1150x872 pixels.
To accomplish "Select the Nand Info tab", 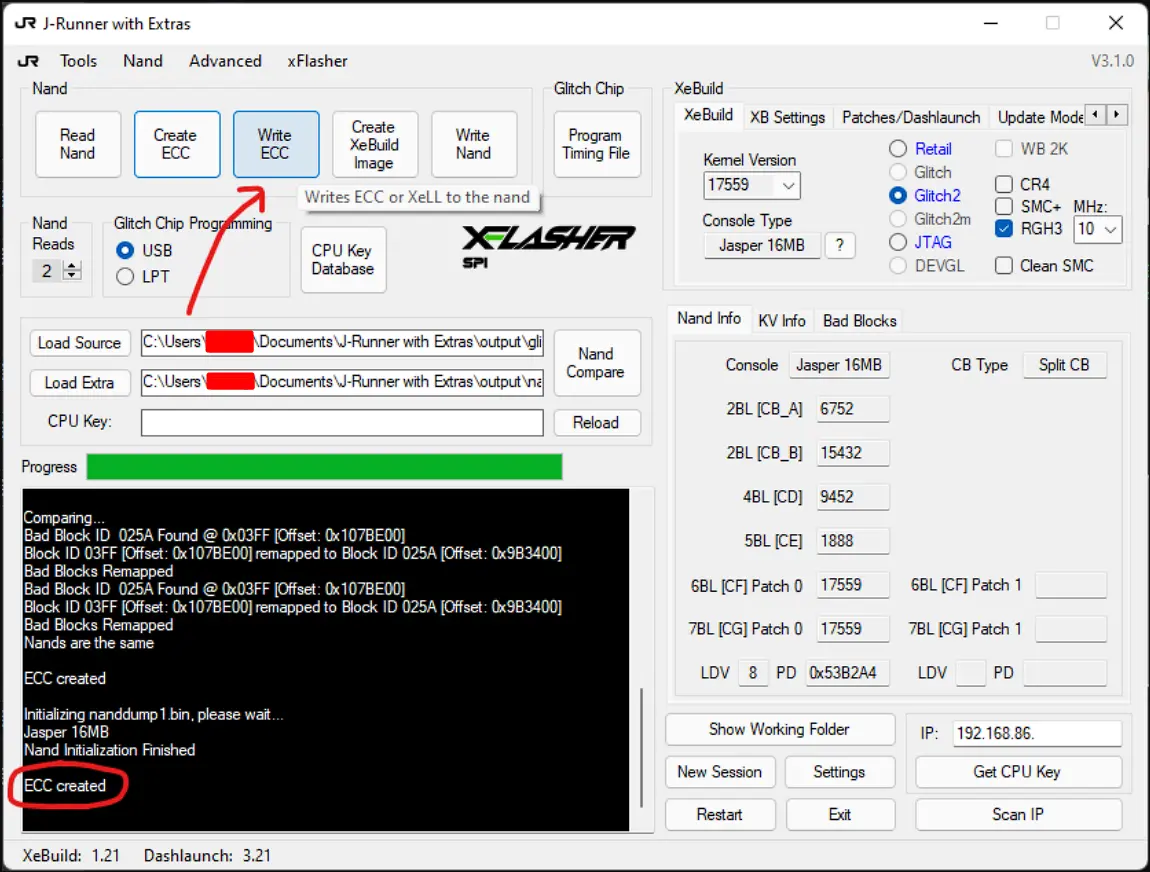I will click(x=708, y=318).
